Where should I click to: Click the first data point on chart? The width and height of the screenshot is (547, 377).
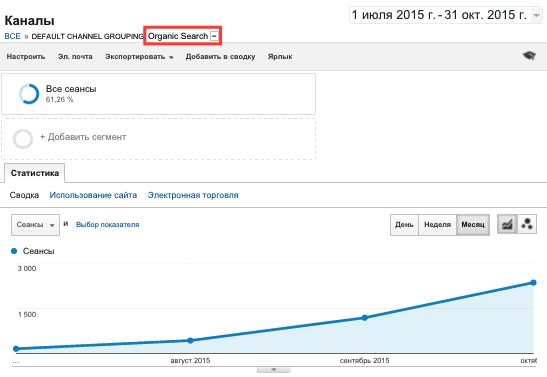coord(16,349)
